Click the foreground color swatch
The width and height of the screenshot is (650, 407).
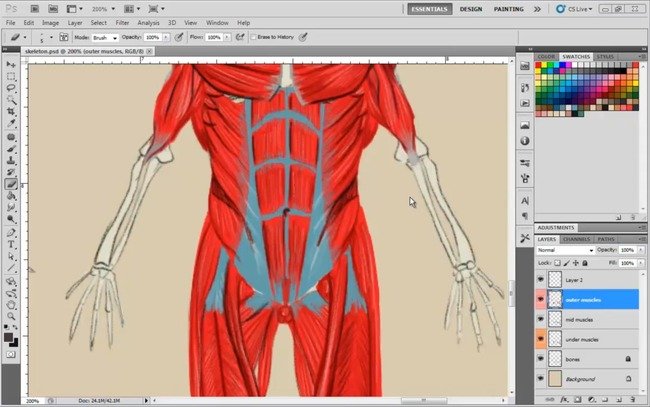tap(8, 337)
